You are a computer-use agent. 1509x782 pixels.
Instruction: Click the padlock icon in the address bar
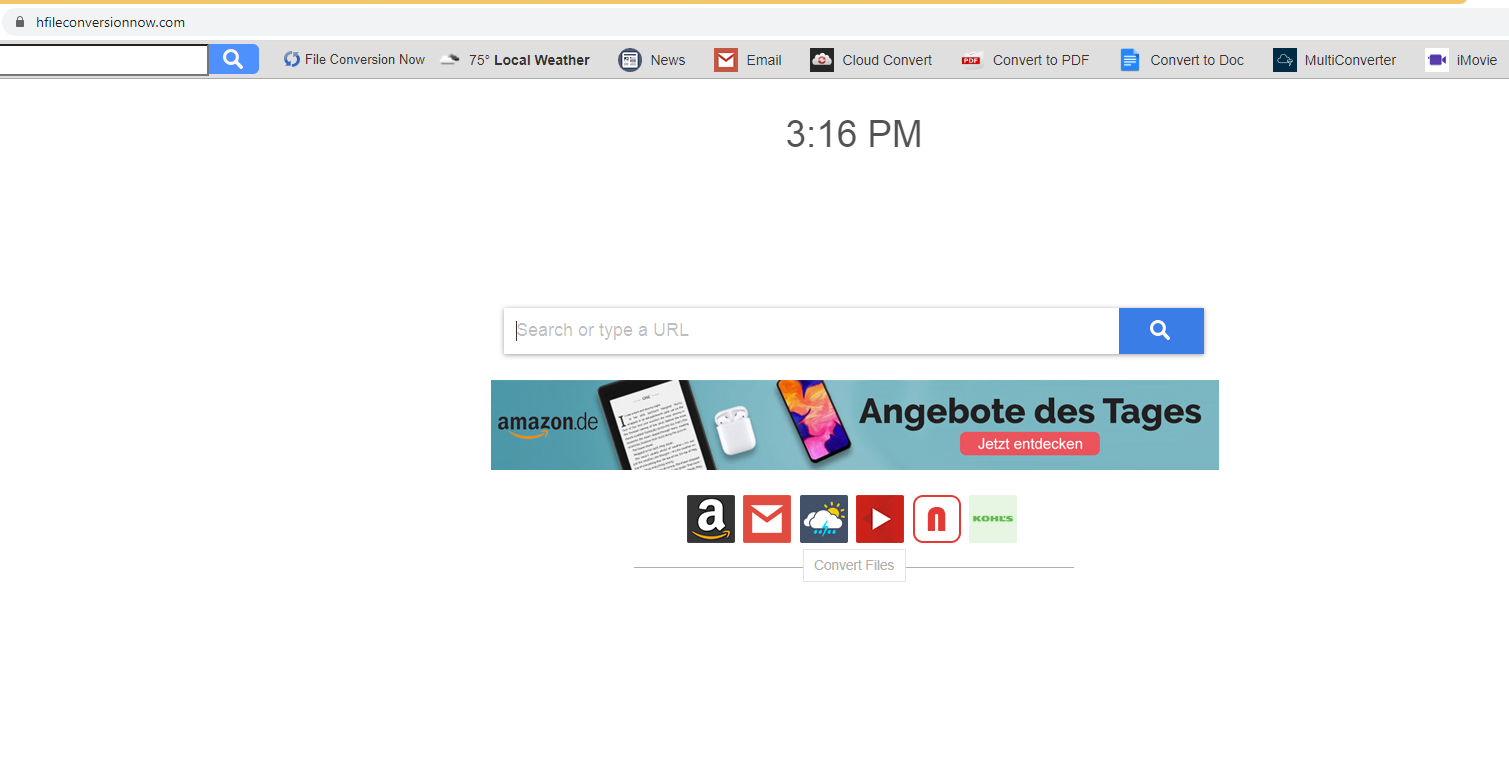point(18,22)
